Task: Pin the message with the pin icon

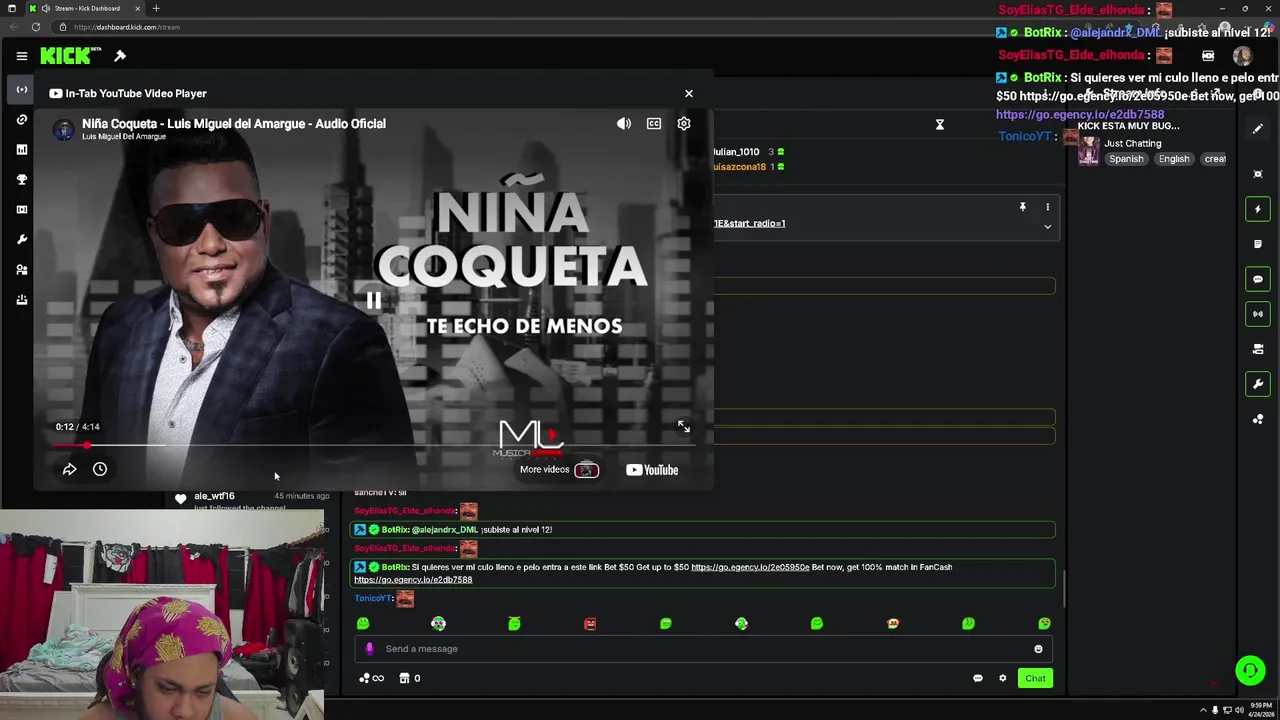Action: (1022, 207)
